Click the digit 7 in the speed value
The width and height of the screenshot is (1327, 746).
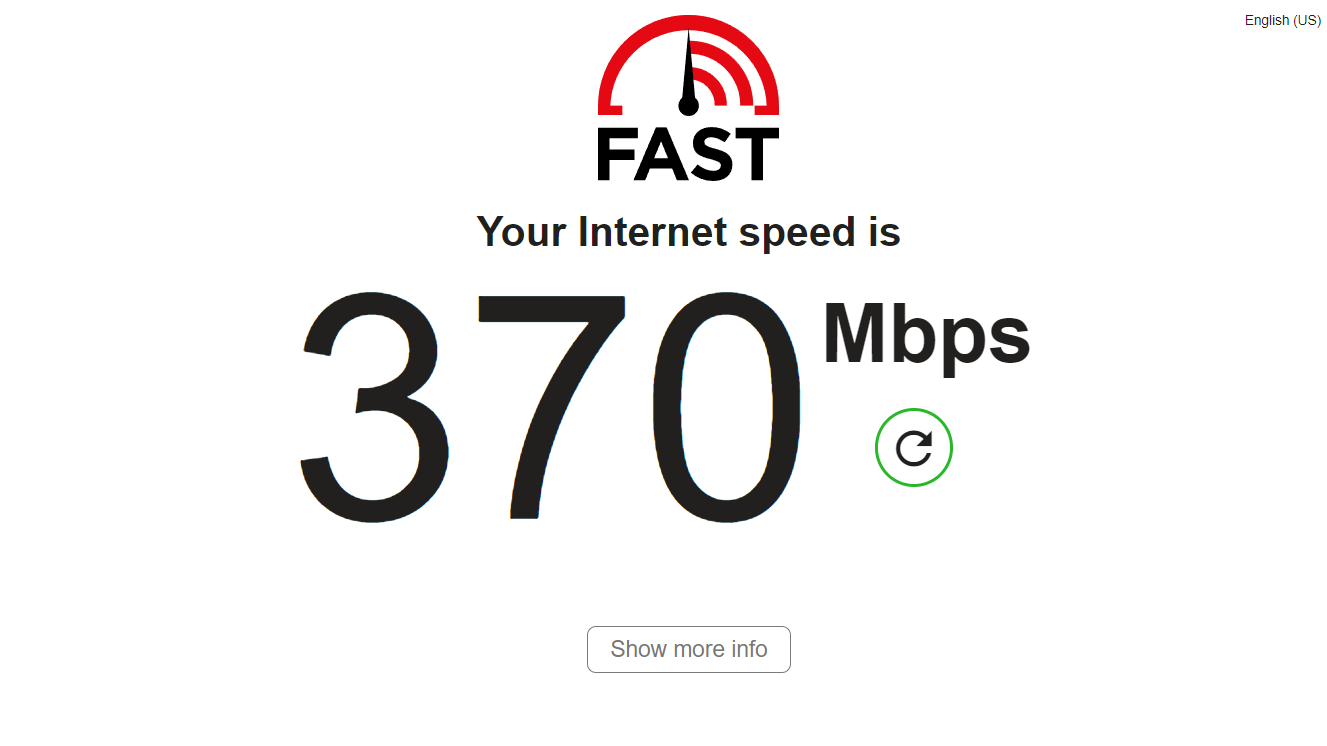coord(552,406)
